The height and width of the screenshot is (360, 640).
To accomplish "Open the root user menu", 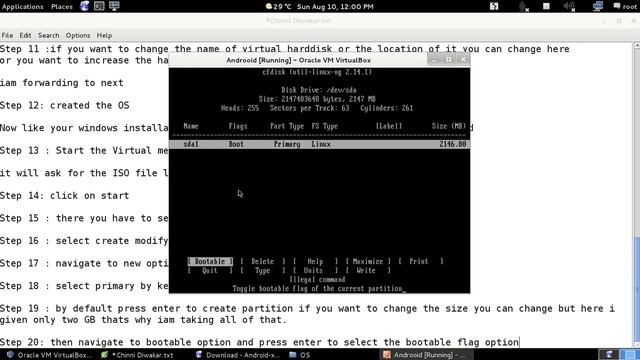I will 625,7.
